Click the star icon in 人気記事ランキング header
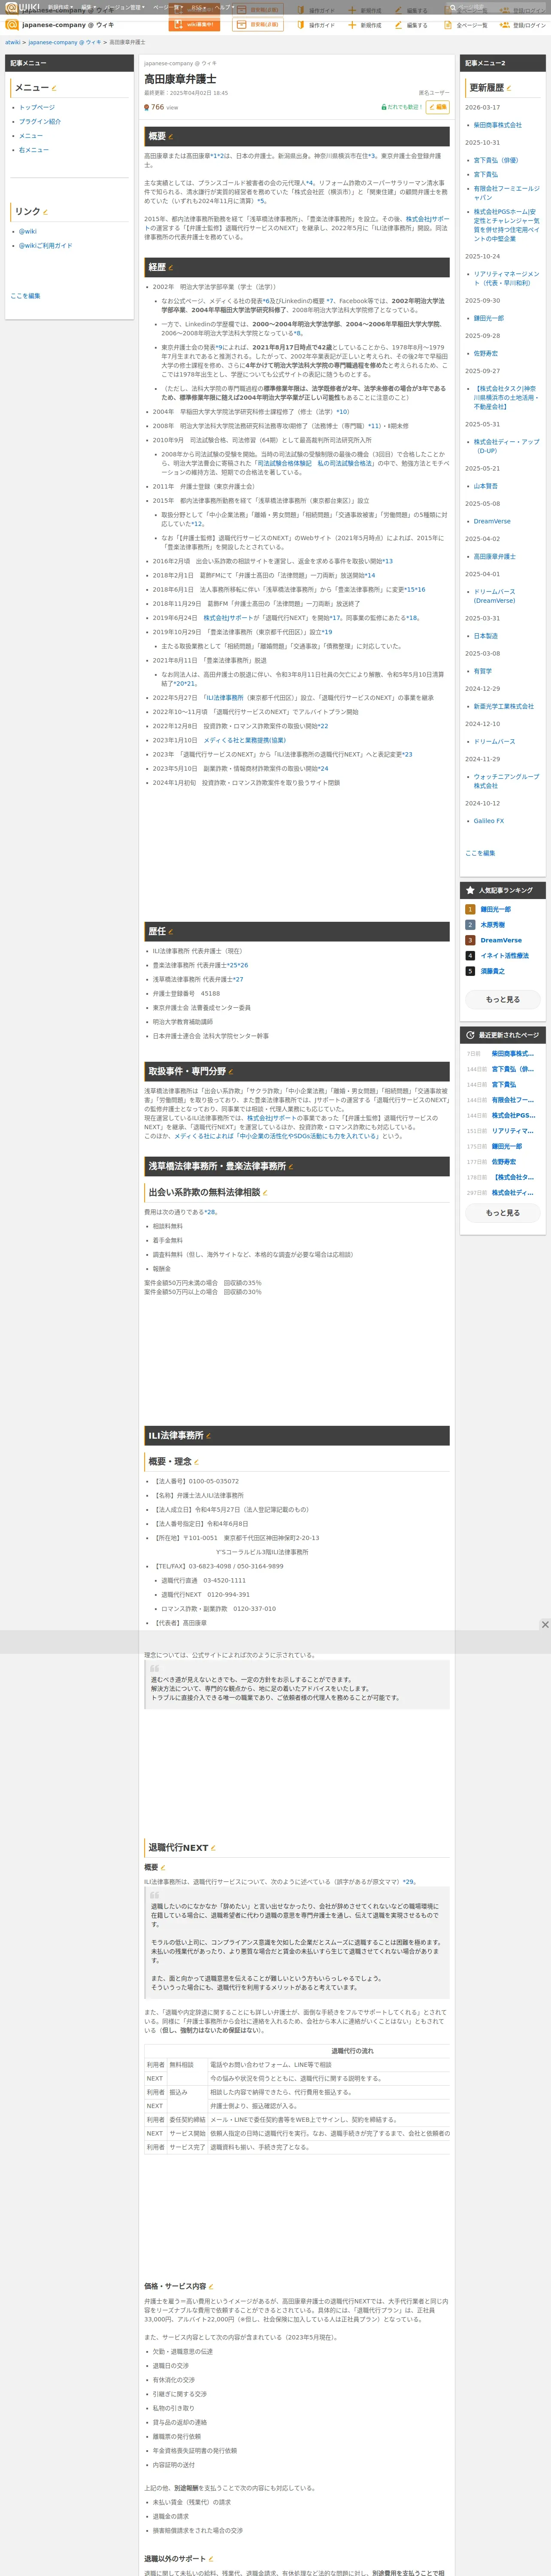 point(470,890)
